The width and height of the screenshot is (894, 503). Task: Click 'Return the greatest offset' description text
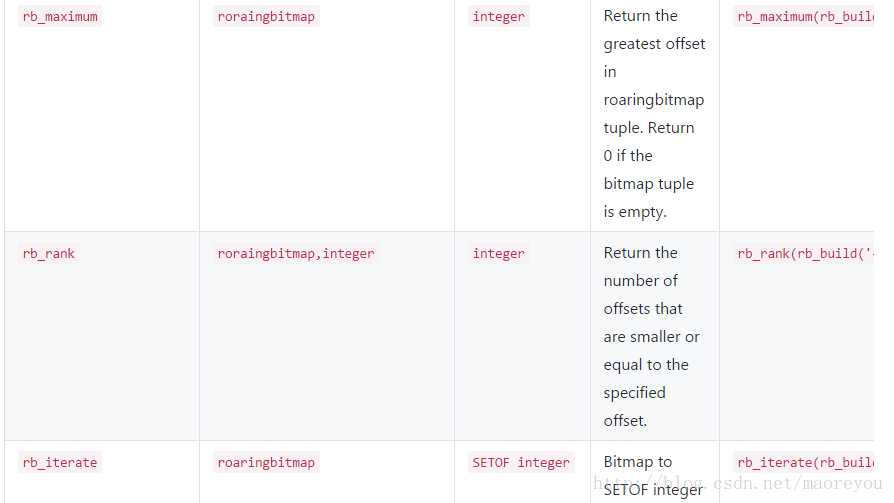(655, 30)
